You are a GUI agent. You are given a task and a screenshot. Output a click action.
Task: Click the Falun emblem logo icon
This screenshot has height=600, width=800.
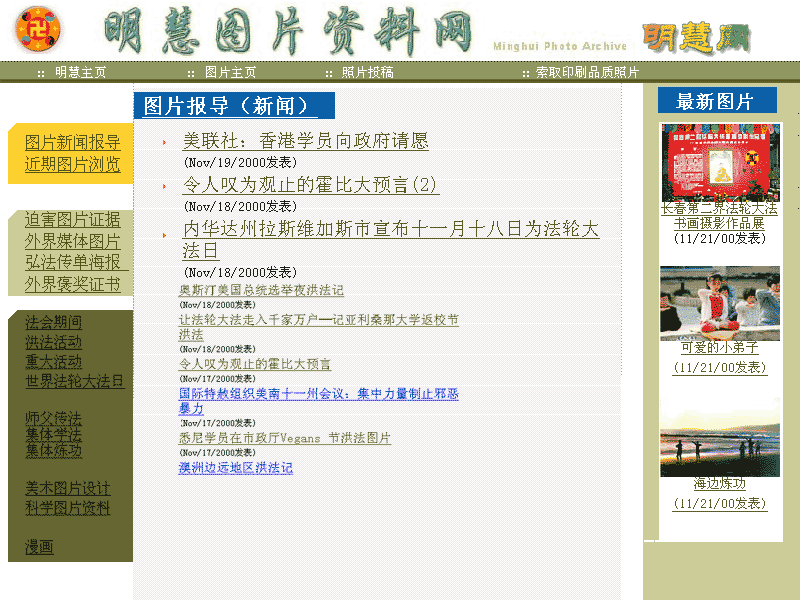(38, 30)
